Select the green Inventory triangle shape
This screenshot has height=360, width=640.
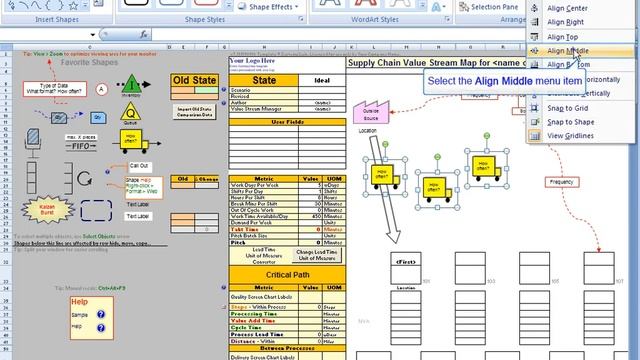[x=131, y=84]
